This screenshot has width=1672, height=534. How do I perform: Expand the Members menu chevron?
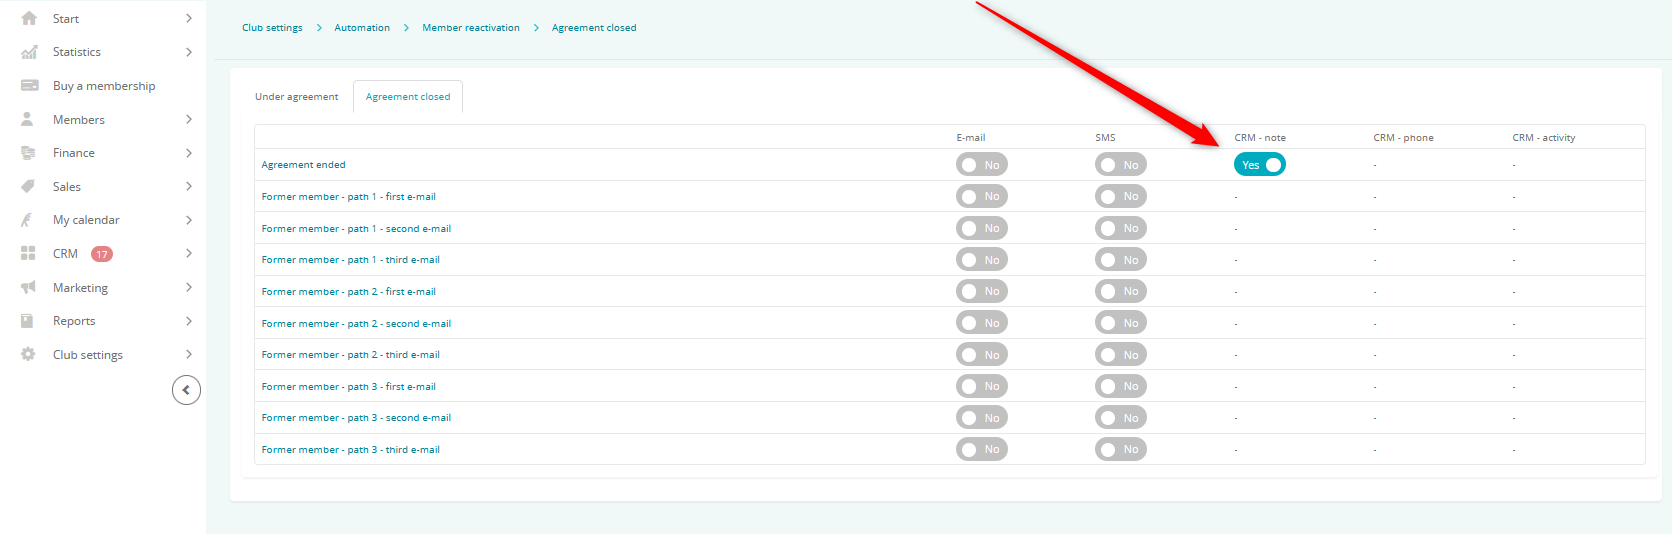pos(189,119)
